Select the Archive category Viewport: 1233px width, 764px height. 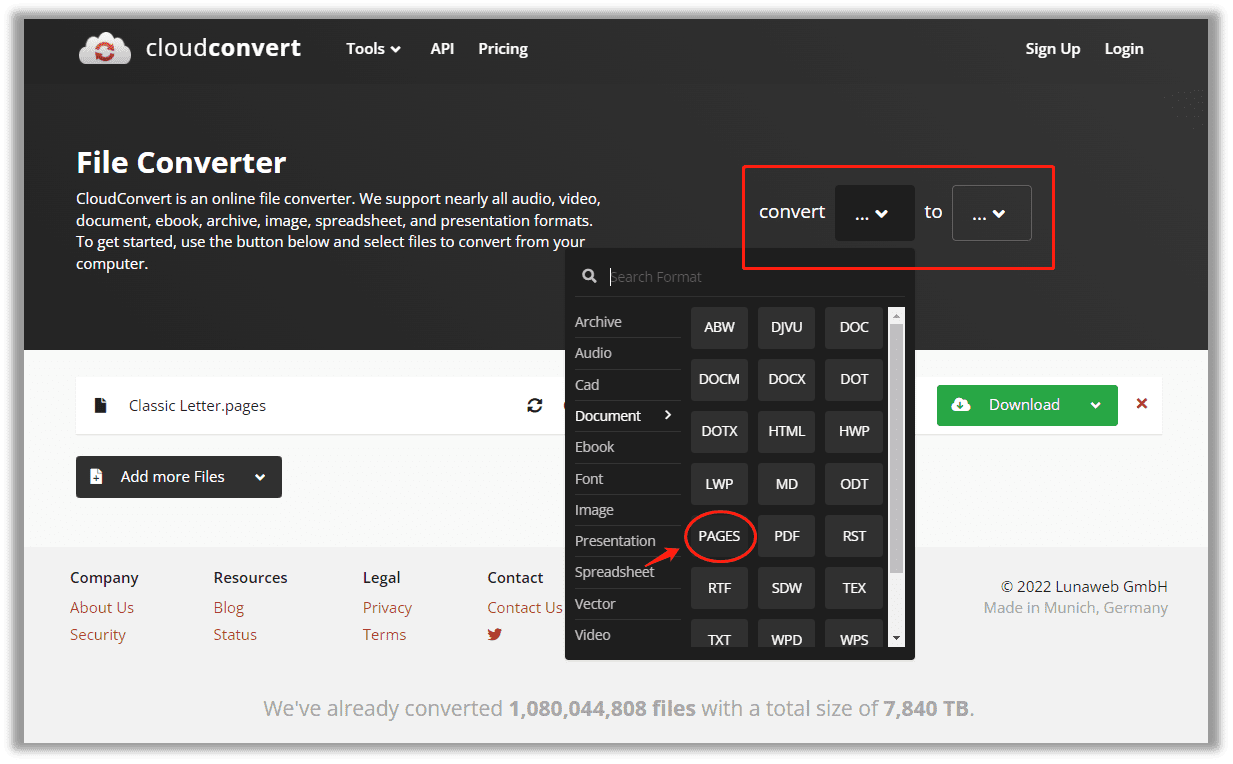pos(627,322)
